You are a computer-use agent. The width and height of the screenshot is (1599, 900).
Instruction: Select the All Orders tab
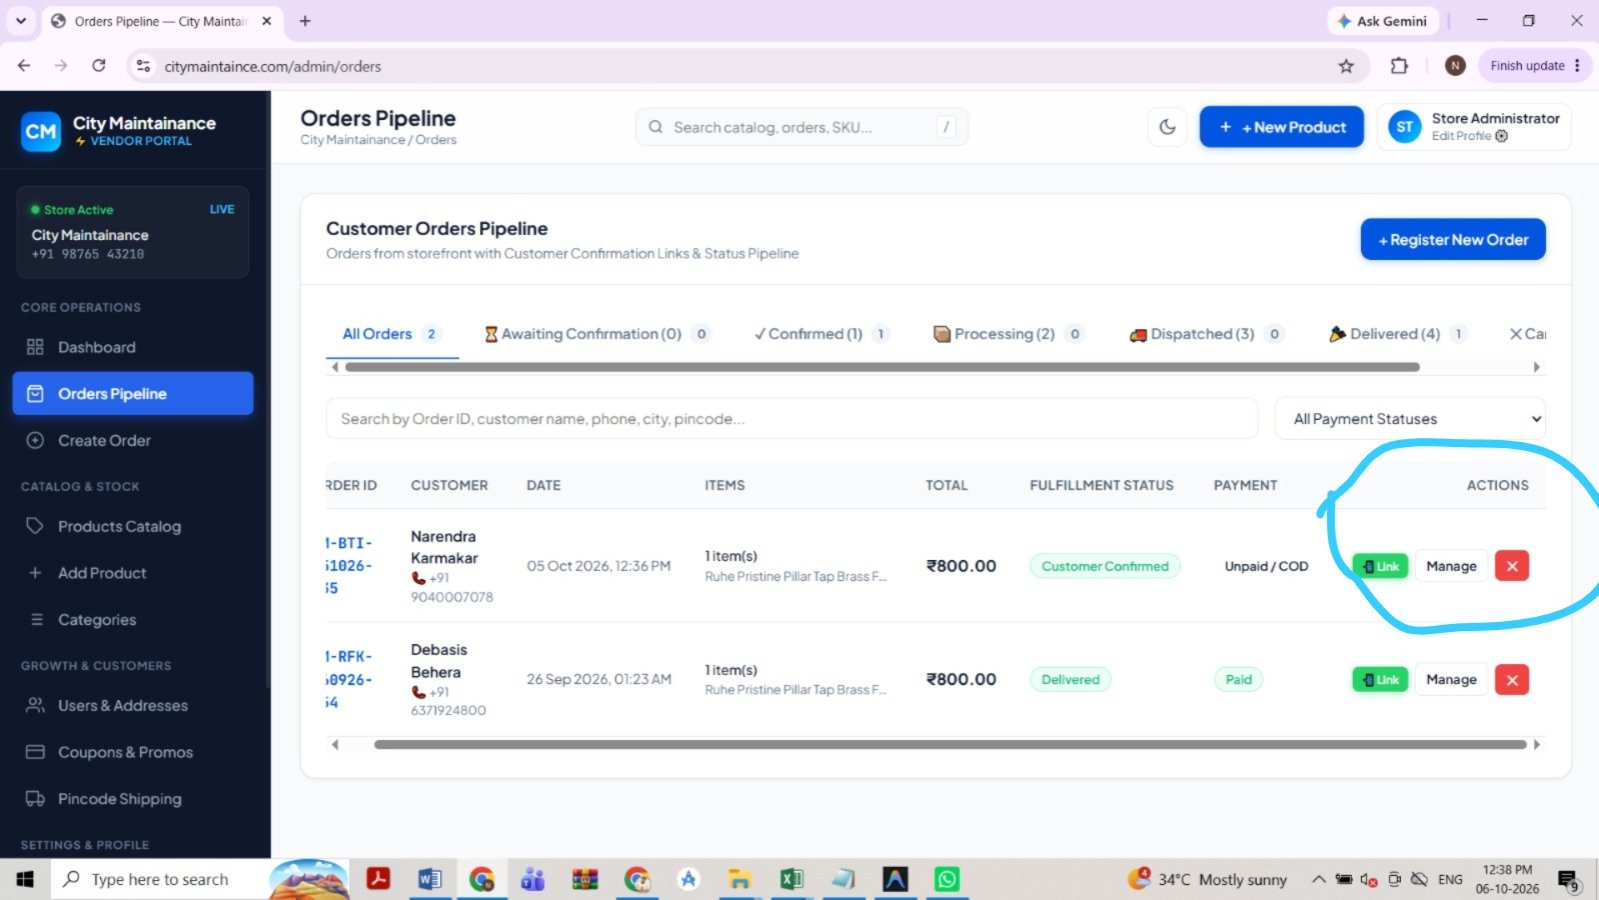391,334
